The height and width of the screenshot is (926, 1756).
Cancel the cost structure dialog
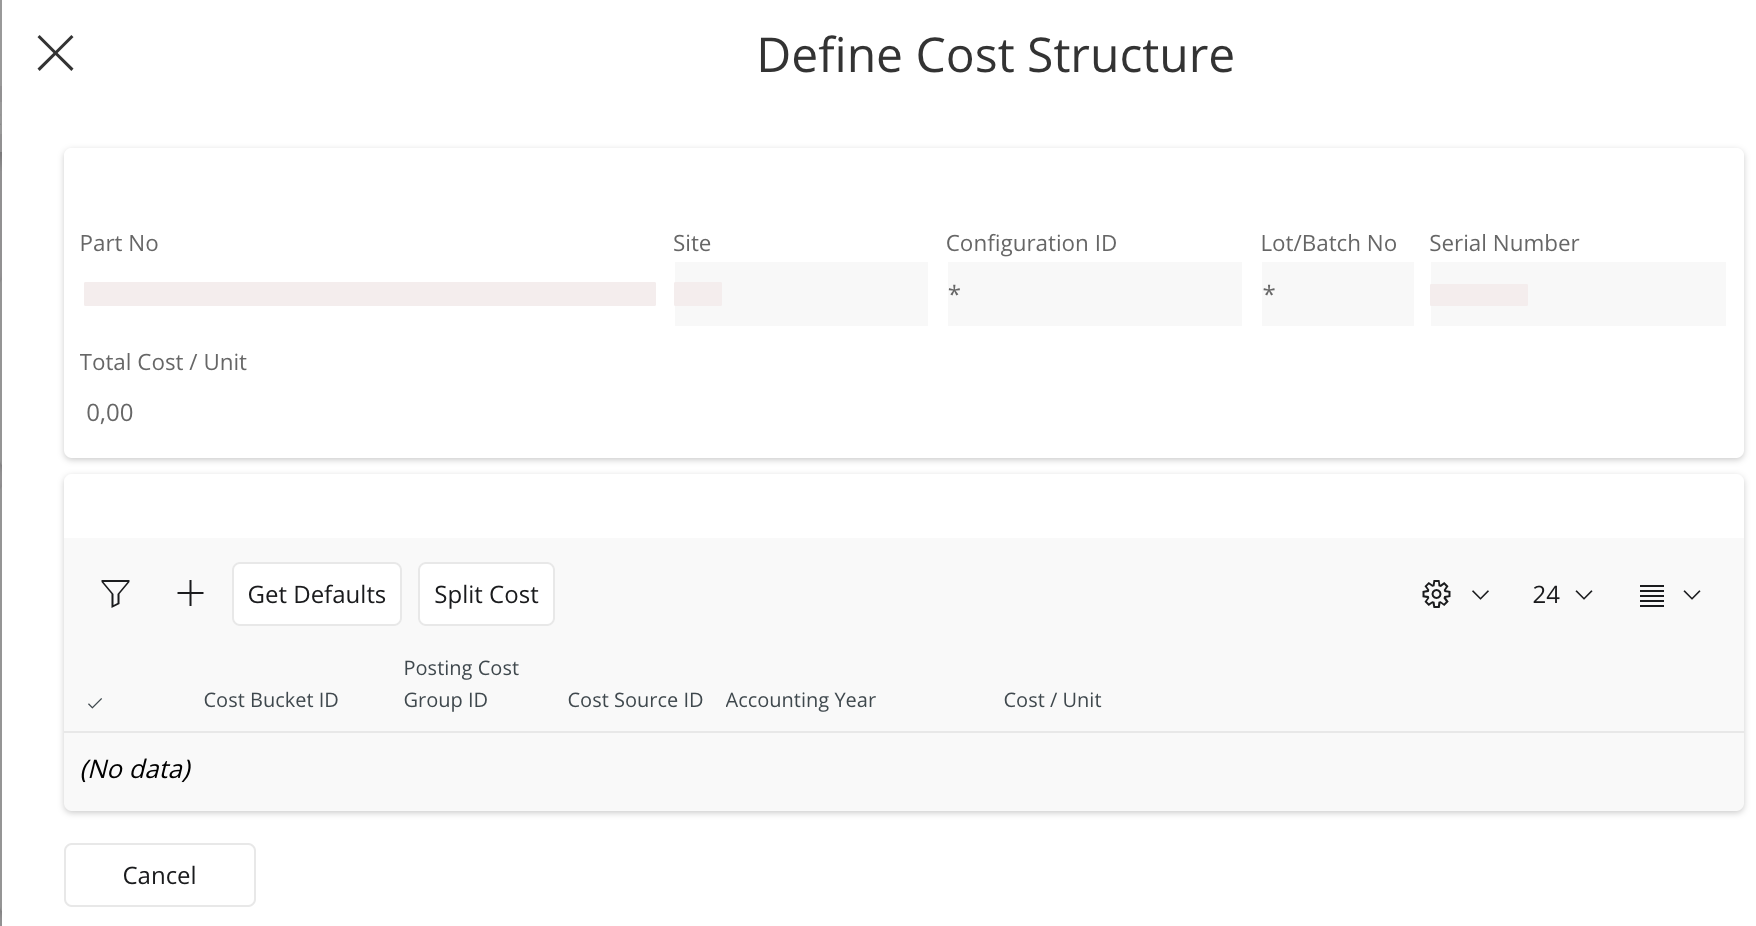(159, 875)
